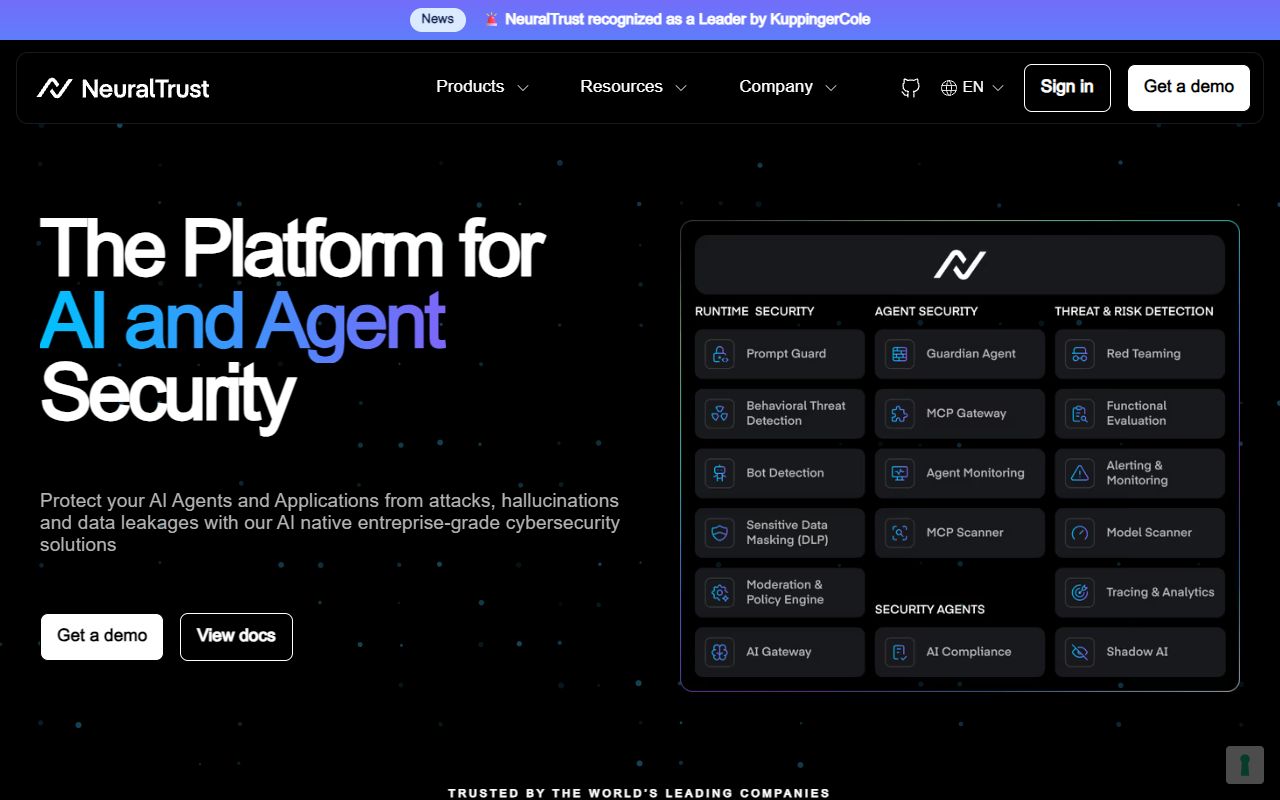Select the AI Gateway icon
Image resolution: width=1280 pixels, height=800 pixels.
tap(719, 651)
